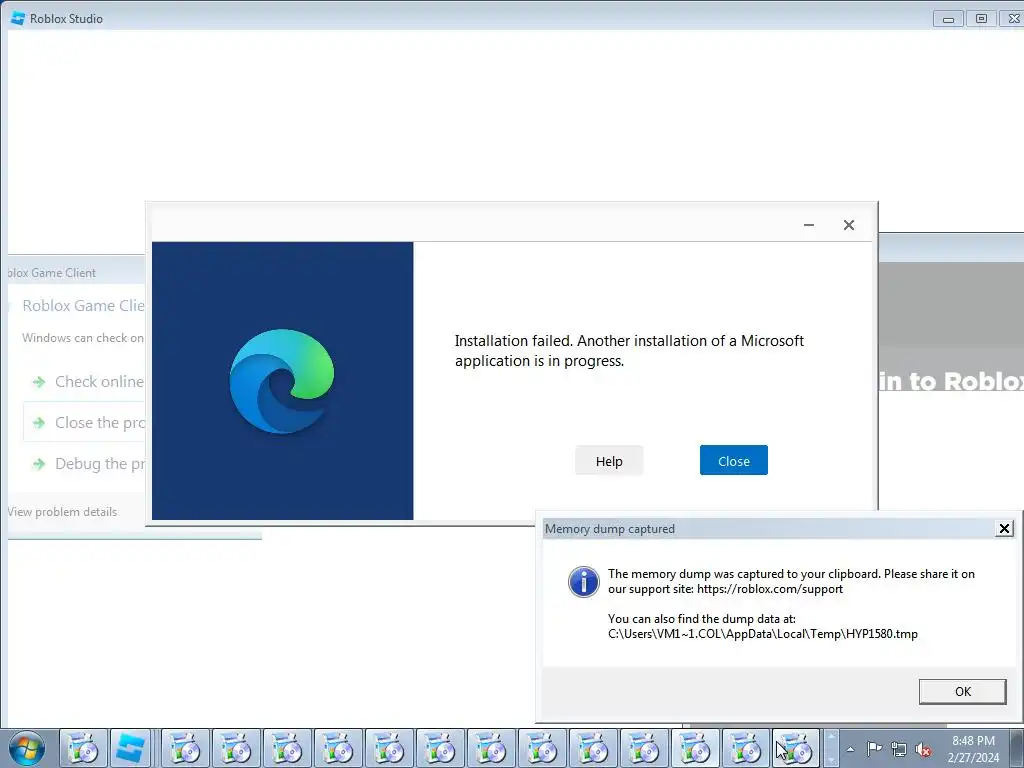Expand View problem details in crash dialog
The height and width of the screenshot is (768, 1024).
point(62,512)
